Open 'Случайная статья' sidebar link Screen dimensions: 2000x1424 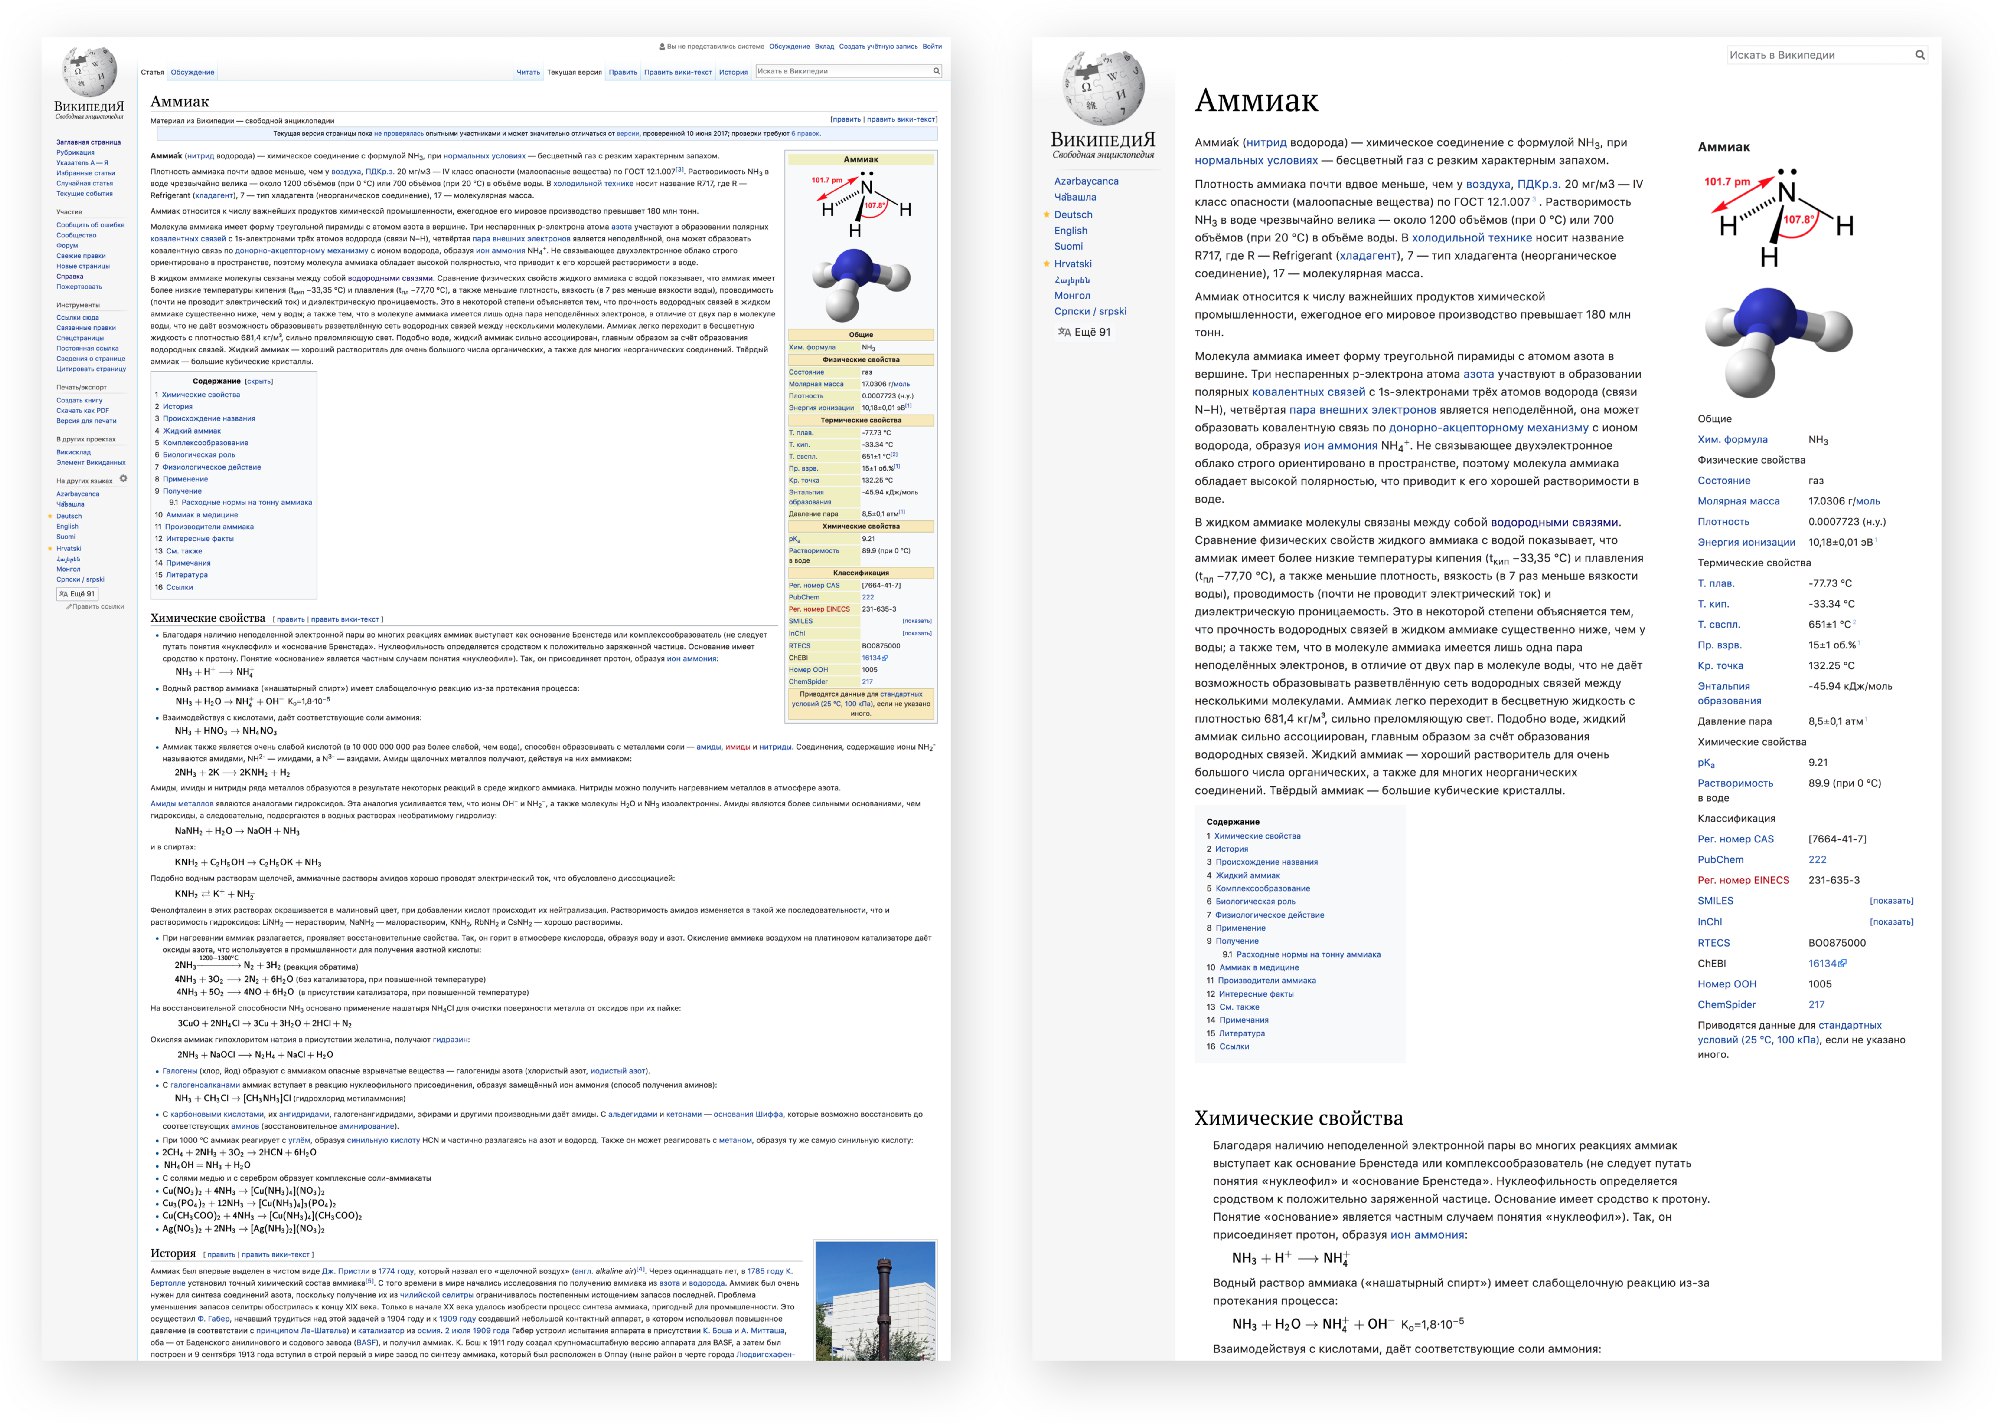[84, 183]
